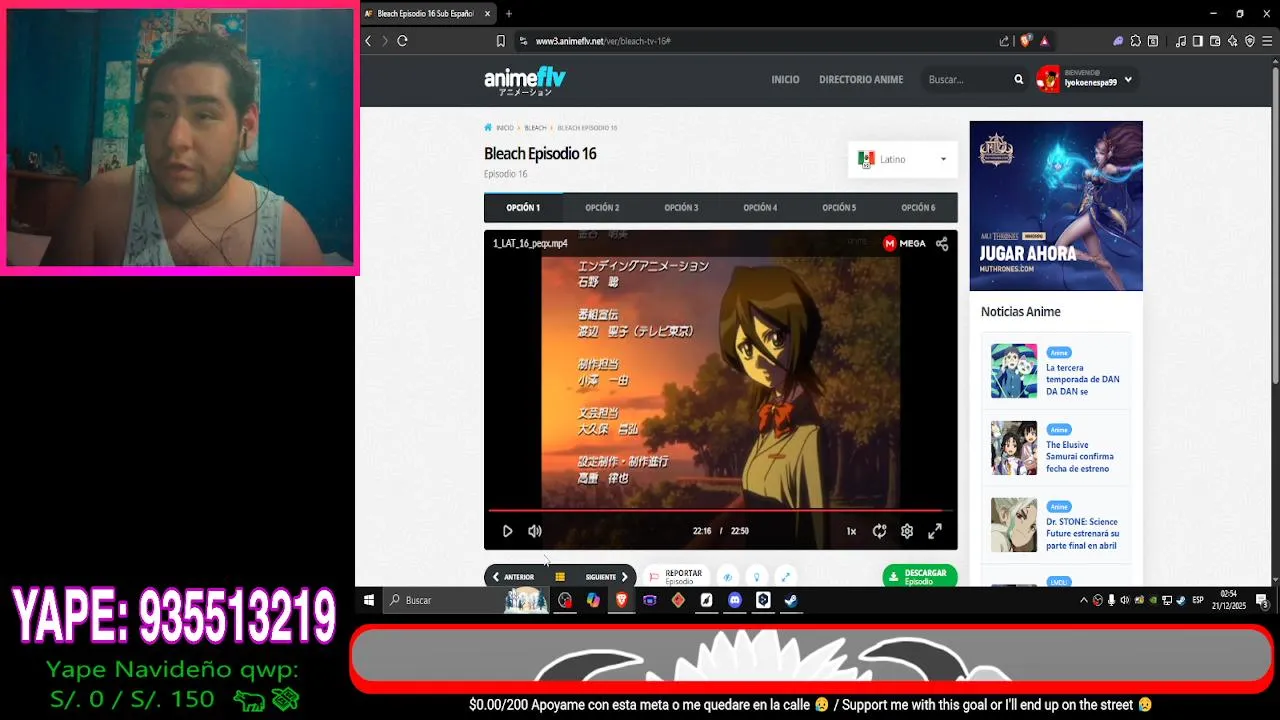The height and width of the screenshot is (720, 1280).
Task: Play the video with the play button
Action: coord(507,531)
